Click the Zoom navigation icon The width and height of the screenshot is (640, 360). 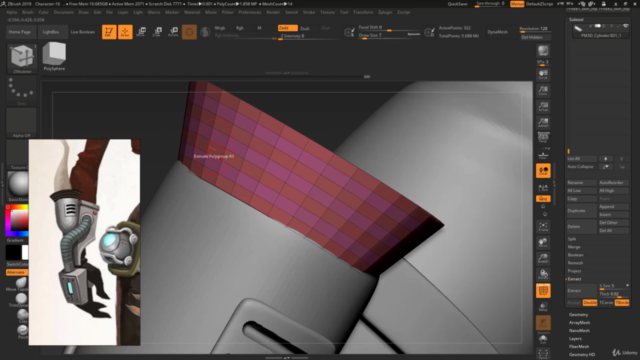pyautogui.click(x=543, y=91)
